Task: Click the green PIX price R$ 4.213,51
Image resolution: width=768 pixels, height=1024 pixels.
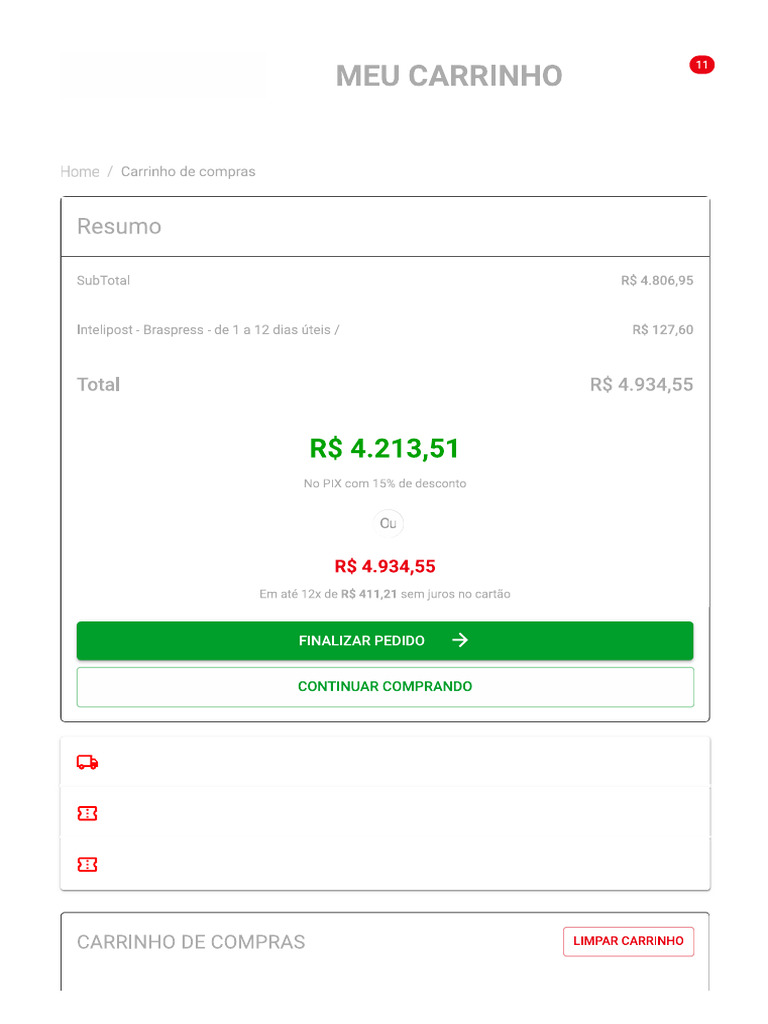Action: [385, 448]
